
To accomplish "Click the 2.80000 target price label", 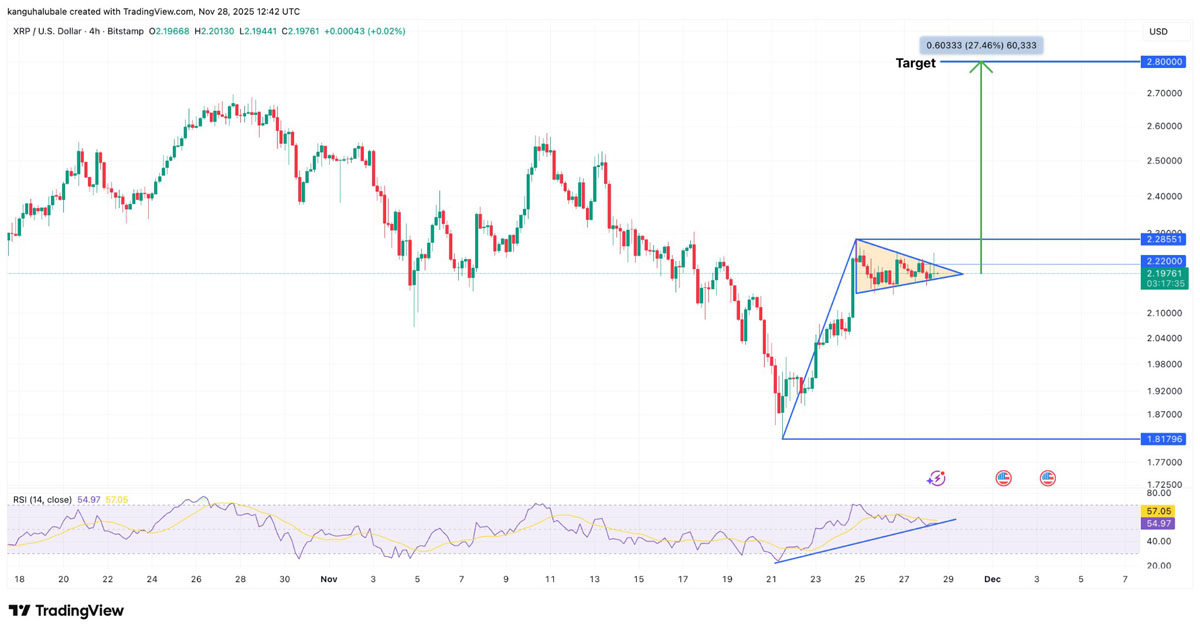I will [1163, 61].
